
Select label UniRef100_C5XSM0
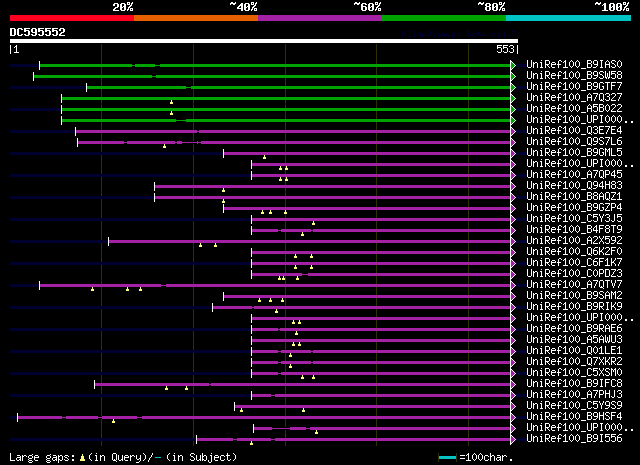[x=574, y=373]
